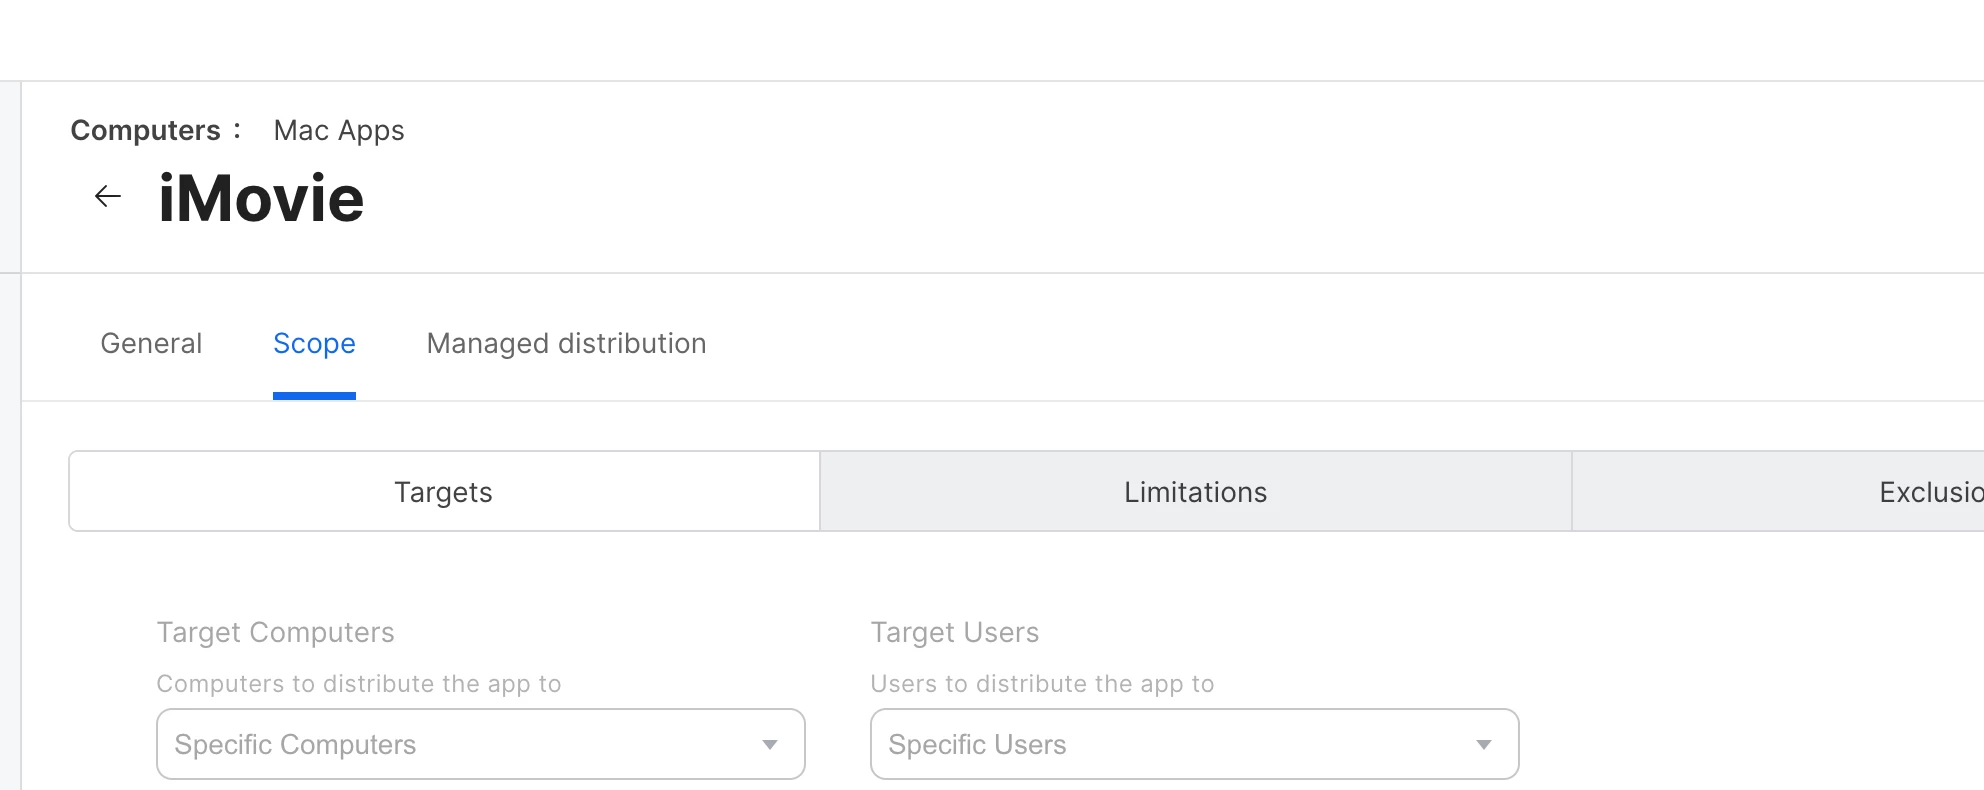Viewport: 1984px width, 790px height.
Task: Click the caret arrow in Specific Computers dropdown
Action: [x=770, y=744]
